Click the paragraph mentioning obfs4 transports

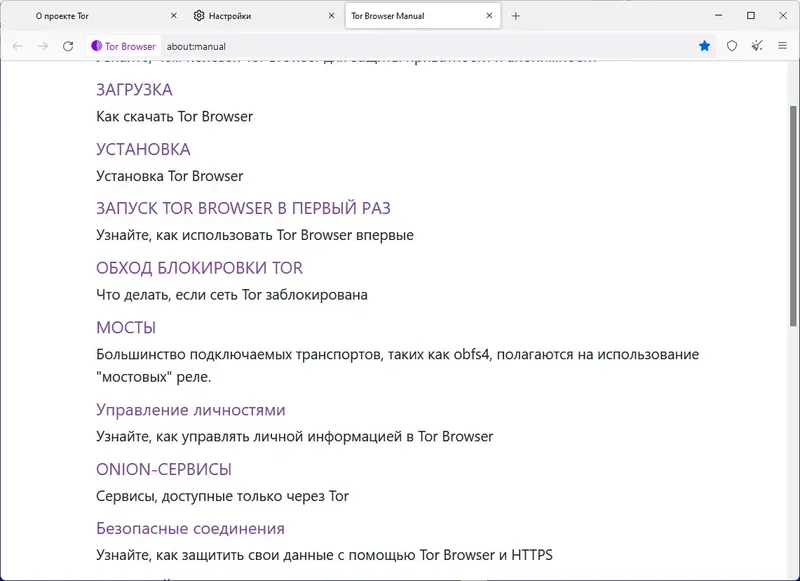pyautogui.click(x=397, y=366)
